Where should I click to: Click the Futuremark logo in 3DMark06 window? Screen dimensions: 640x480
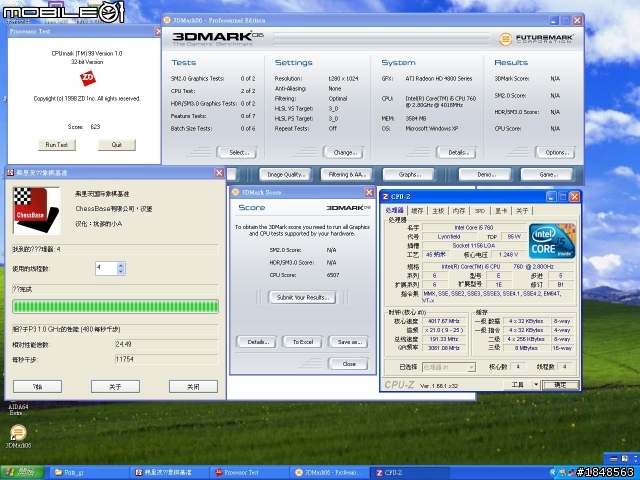point(536,39)
